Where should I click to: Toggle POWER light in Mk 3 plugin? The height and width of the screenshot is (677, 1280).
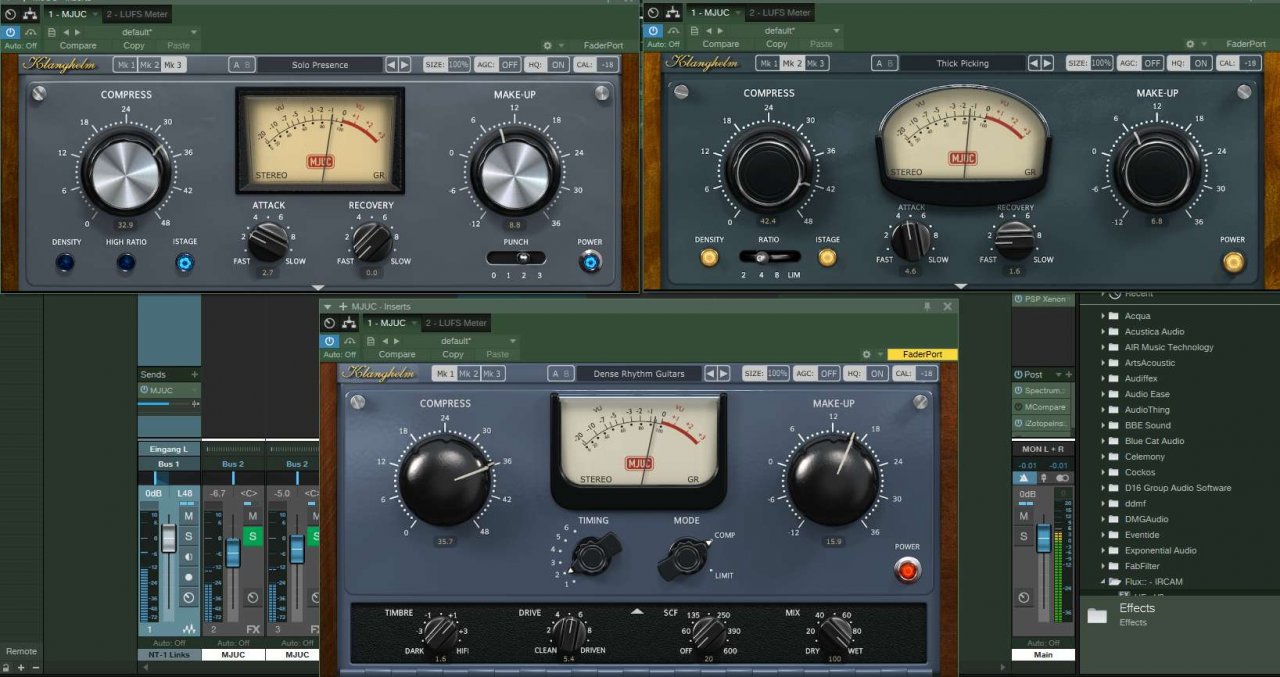[x=590, y=263]
